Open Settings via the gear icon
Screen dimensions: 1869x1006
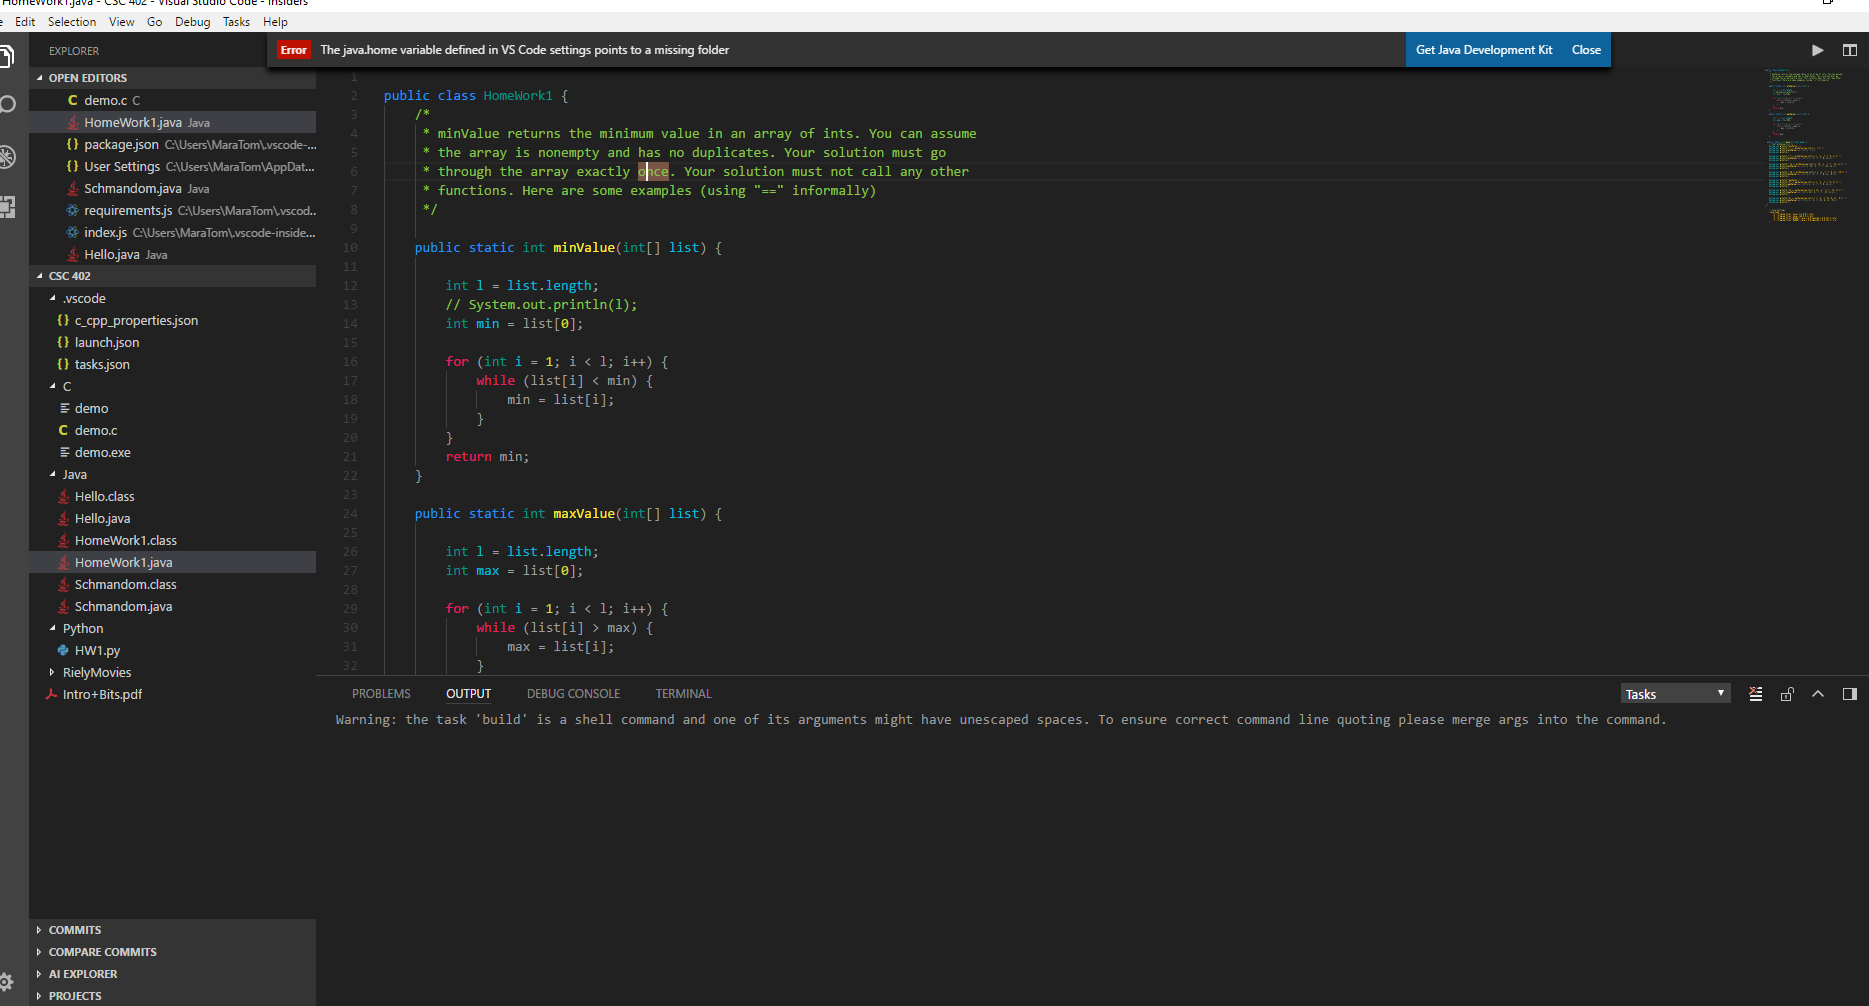point(8,980)
